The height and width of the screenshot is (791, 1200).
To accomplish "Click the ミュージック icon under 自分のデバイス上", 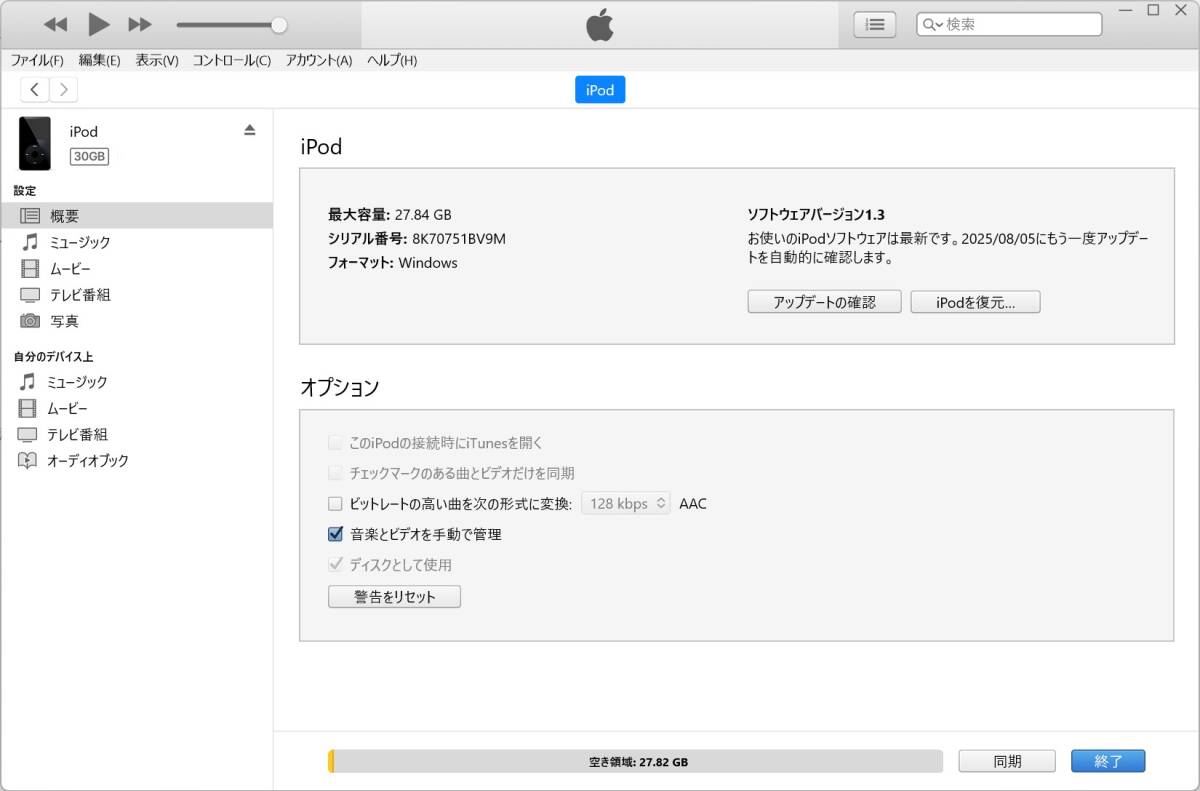I will tap(28, 382).
